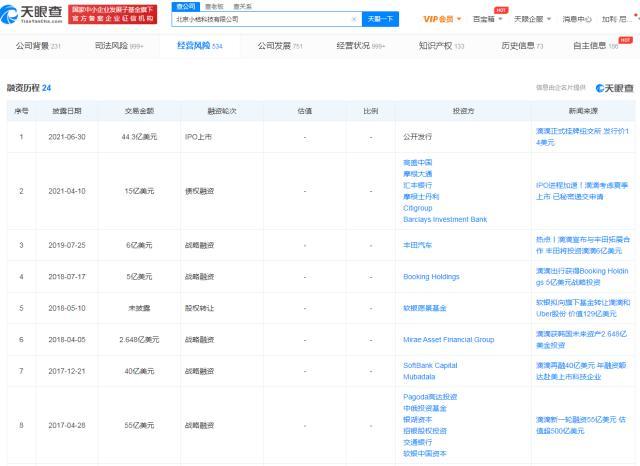The height and width of the screenshot is (466, 640).
Task: Open news link about 2.648亿美金投资
Action: [x=581, y=340]
